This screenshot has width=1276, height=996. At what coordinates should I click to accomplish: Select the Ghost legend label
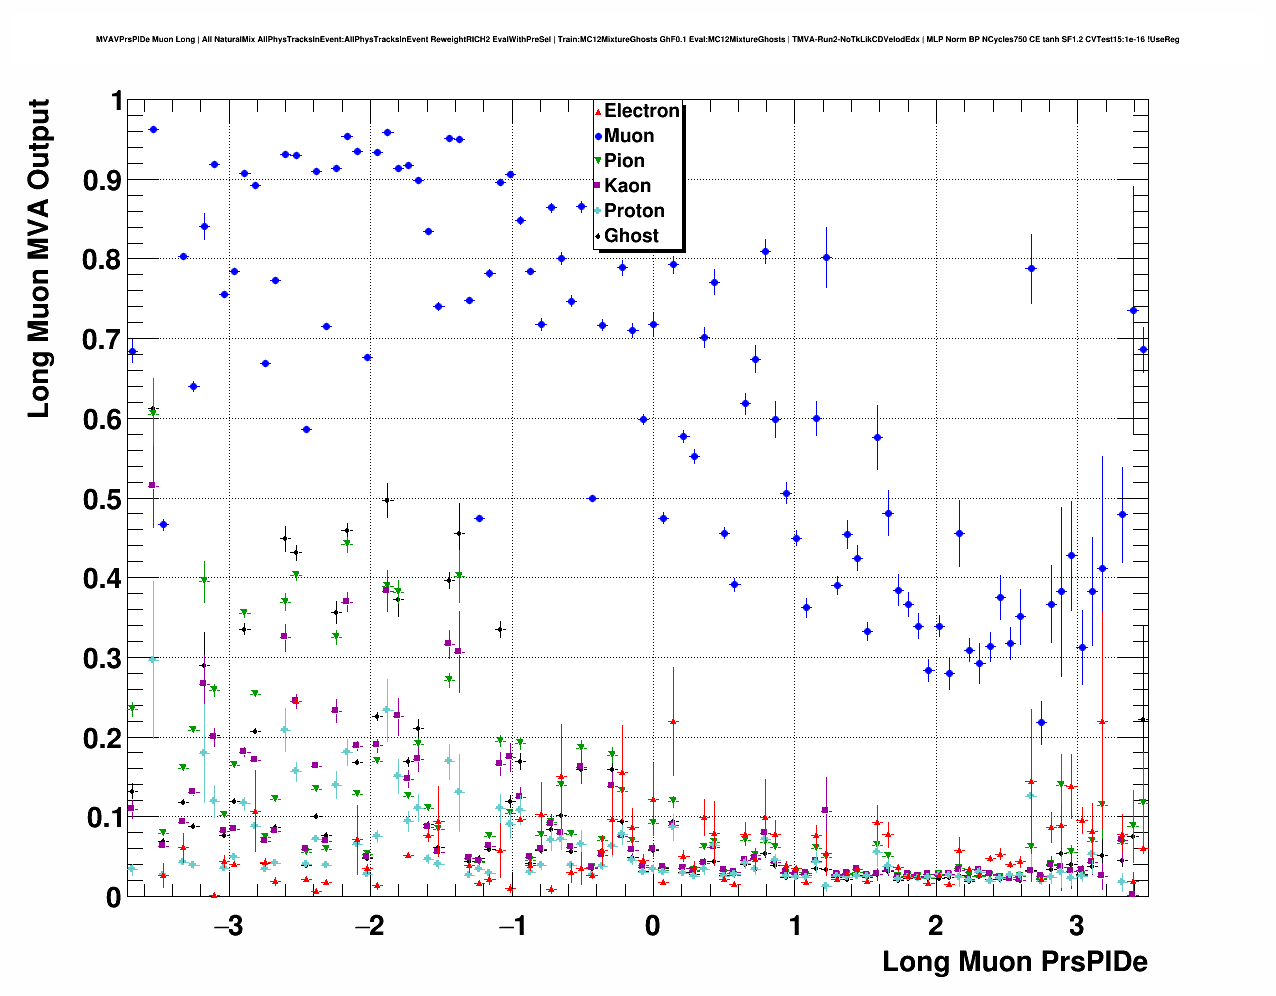[631, 236]
